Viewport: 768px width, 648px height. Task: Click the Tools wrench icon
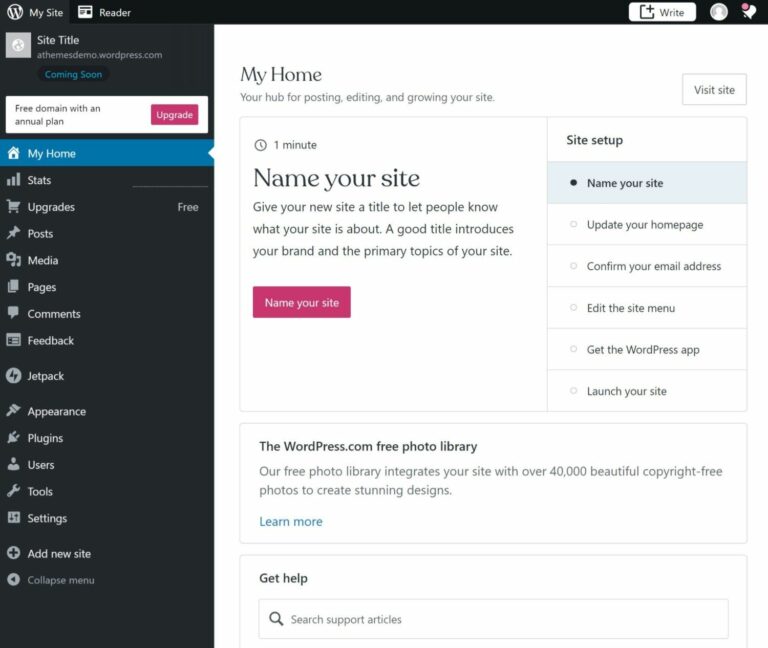(x=14, y=490)
